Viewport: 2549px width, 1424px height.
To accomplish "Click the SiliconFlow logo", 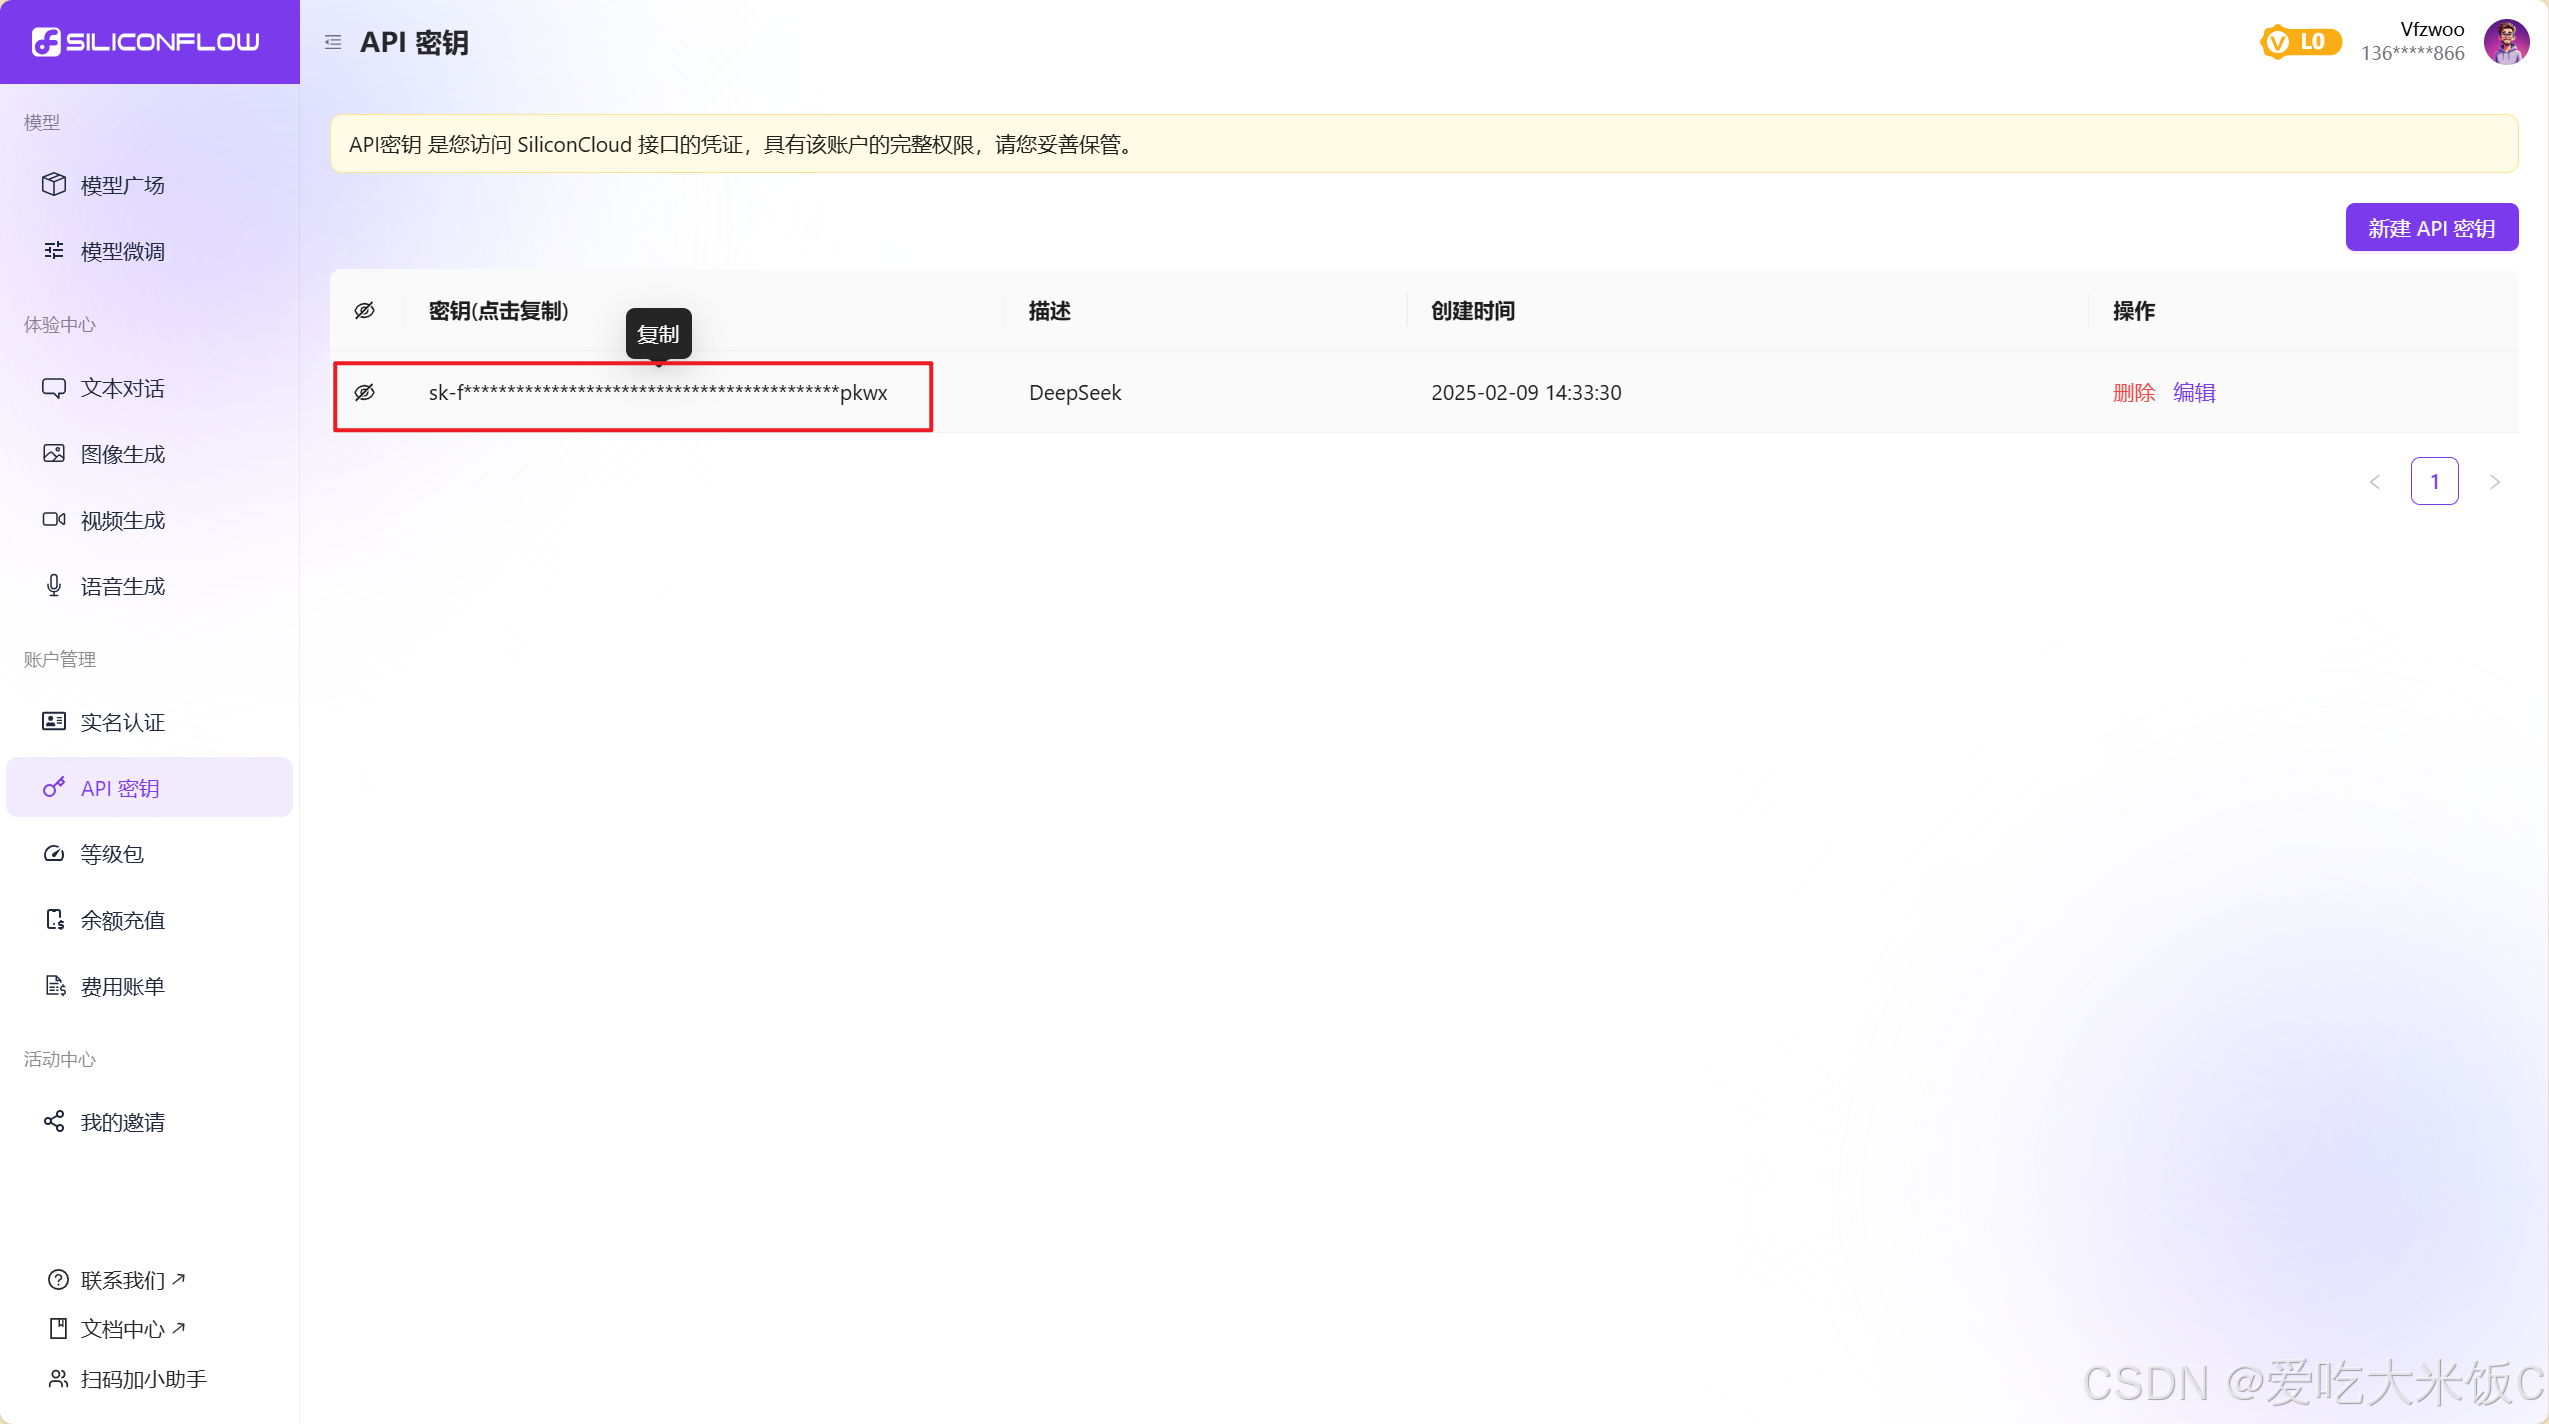I will pyautogui.click(x=146, y=42).
